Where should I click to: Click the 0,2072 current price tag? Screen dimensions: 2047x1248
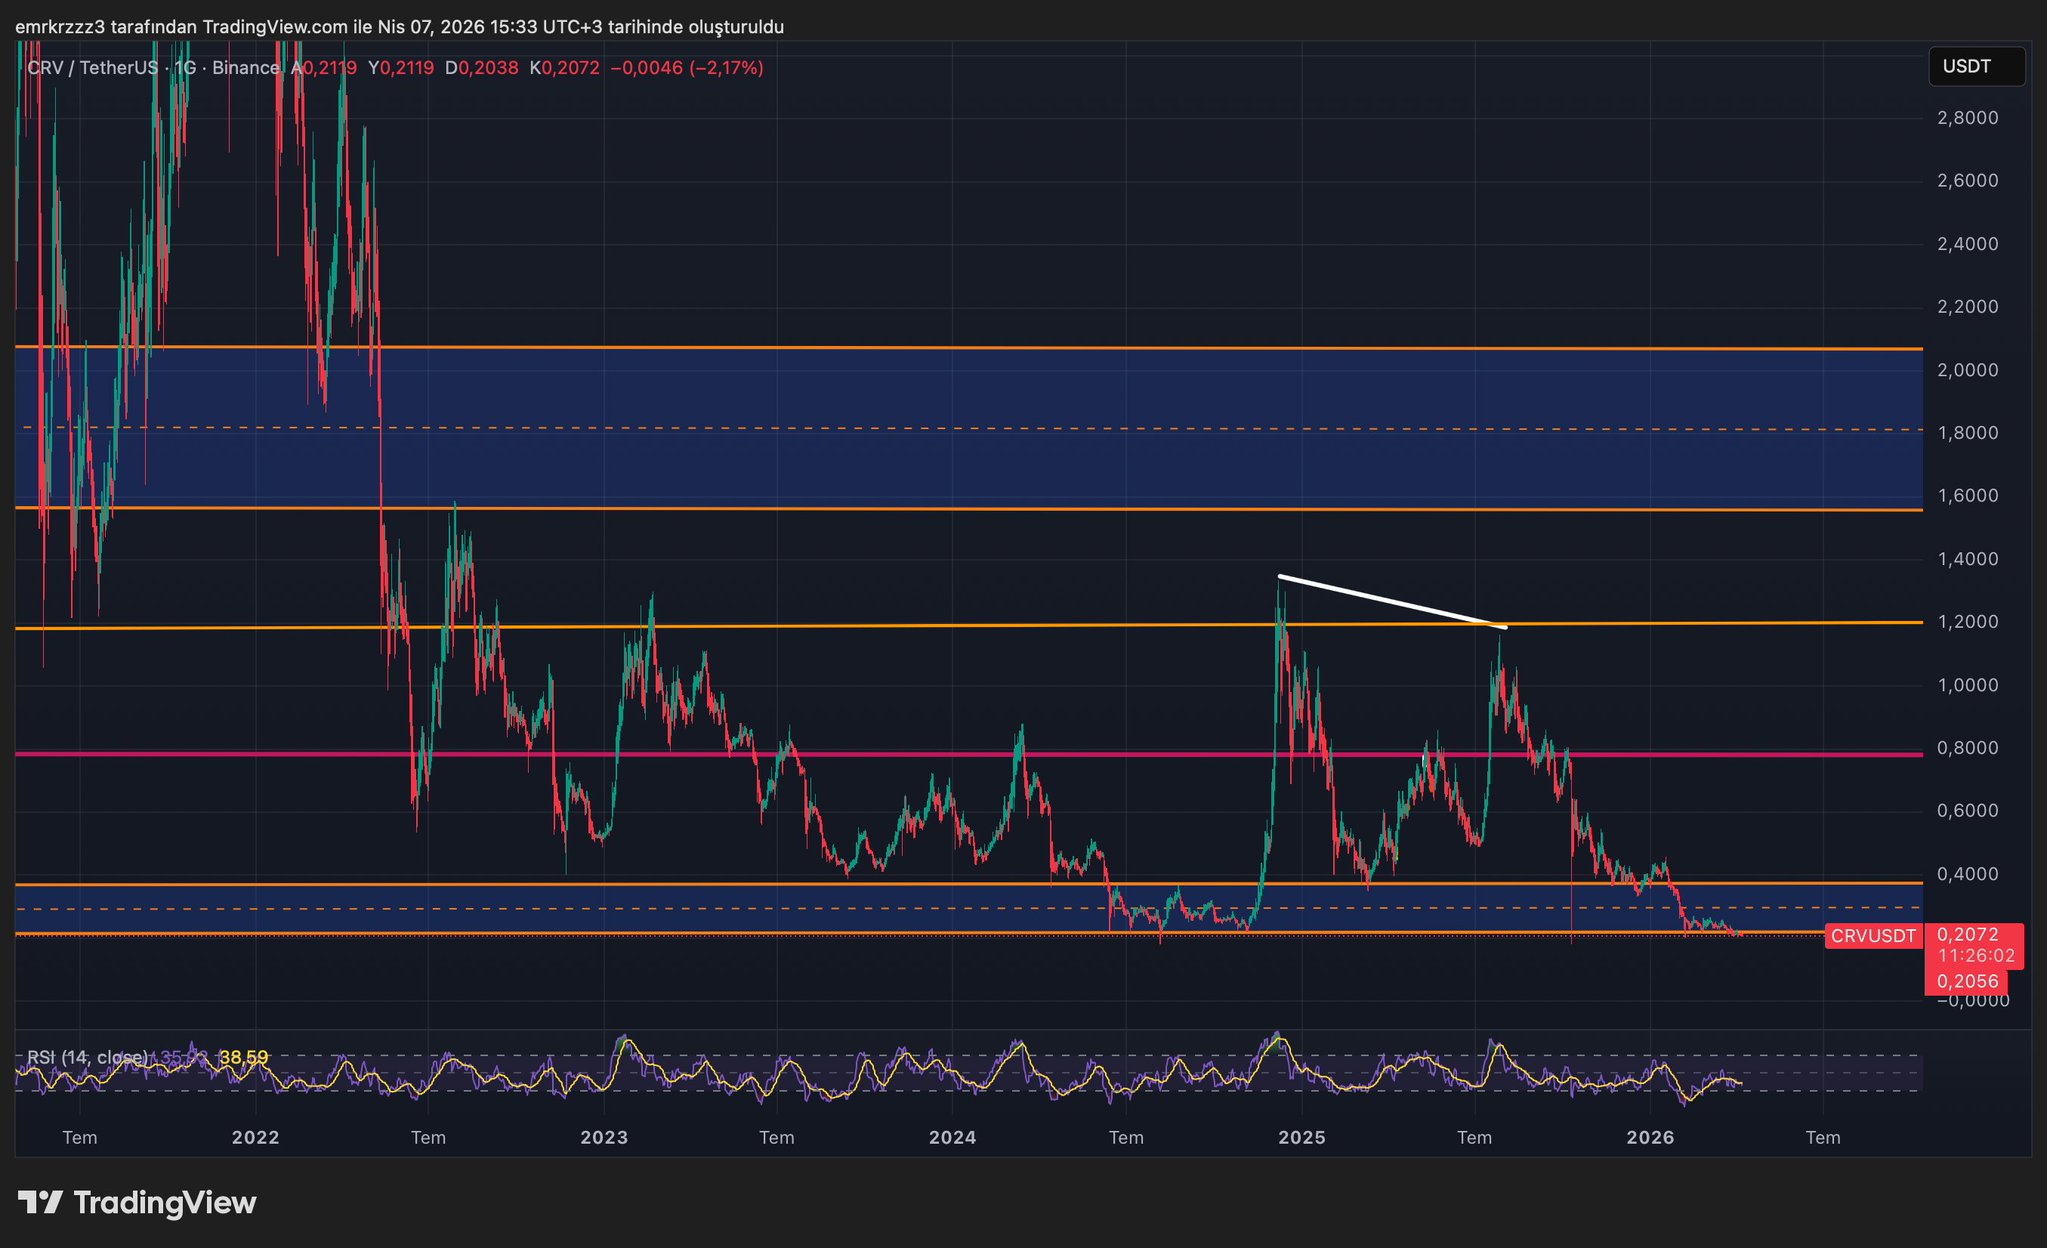1967,934
